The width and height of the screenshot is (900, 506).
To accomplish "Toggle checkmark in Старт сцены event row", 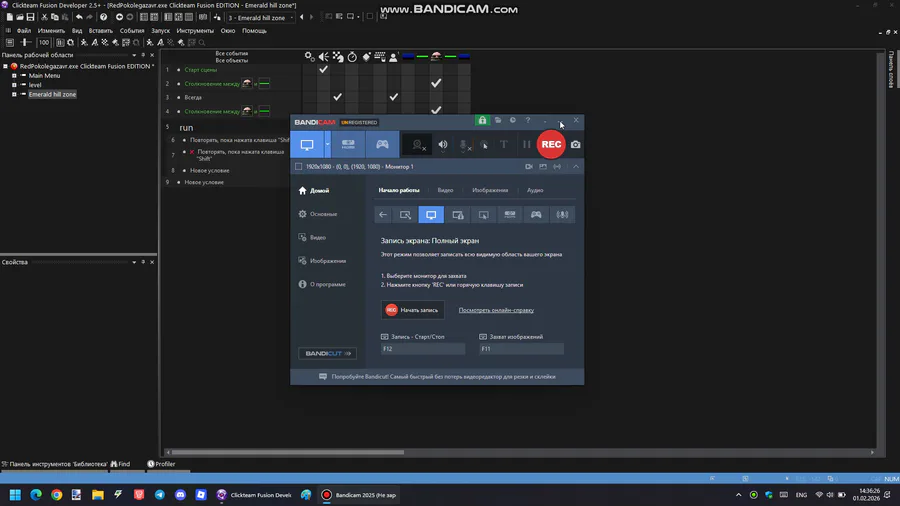I will (323, 69).
